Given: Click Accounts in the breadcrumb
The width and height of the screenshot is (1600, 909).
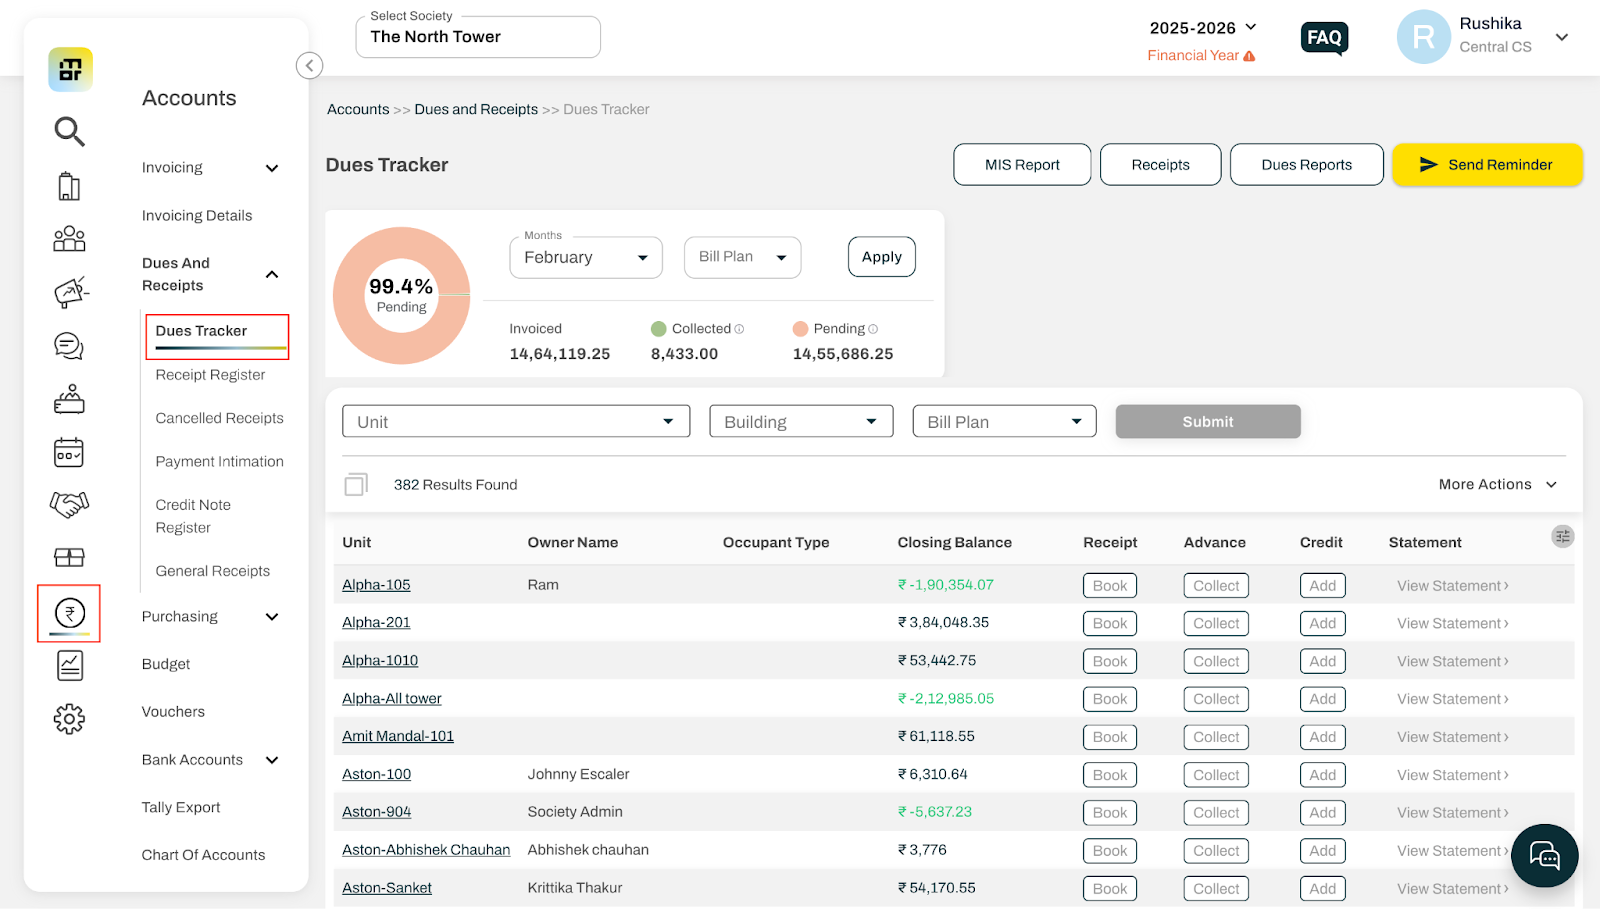Looking at the screenshot, I should (x=358, y=109).
